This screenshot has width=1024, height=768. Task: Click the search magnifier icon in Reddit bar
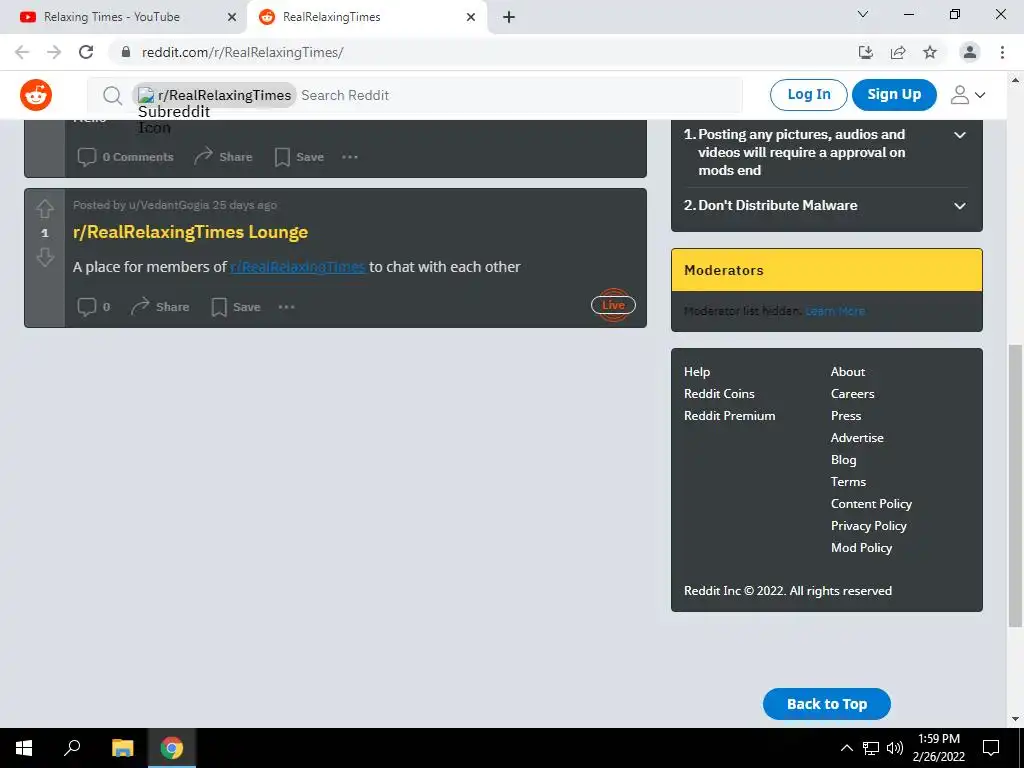[x=112, y=95]
